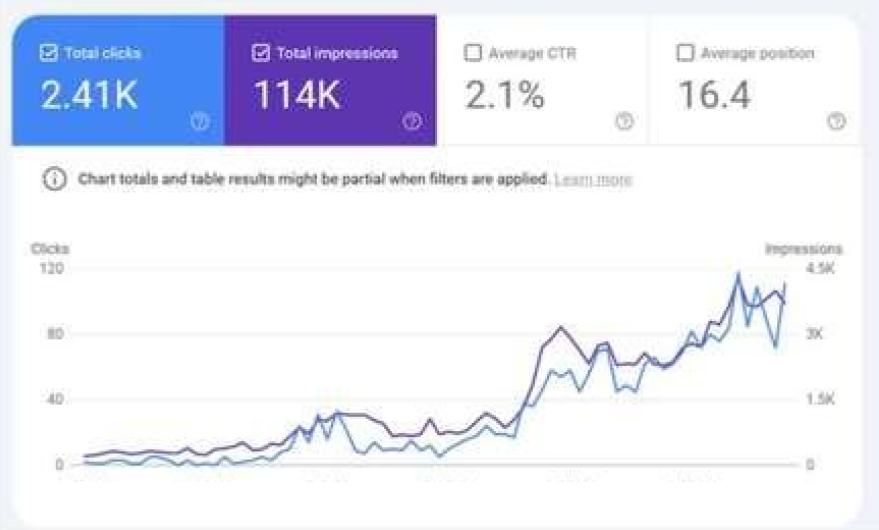Uncheck the Total clicks checkbox
The width and height of the screenshot is (879, 530).
48,53
